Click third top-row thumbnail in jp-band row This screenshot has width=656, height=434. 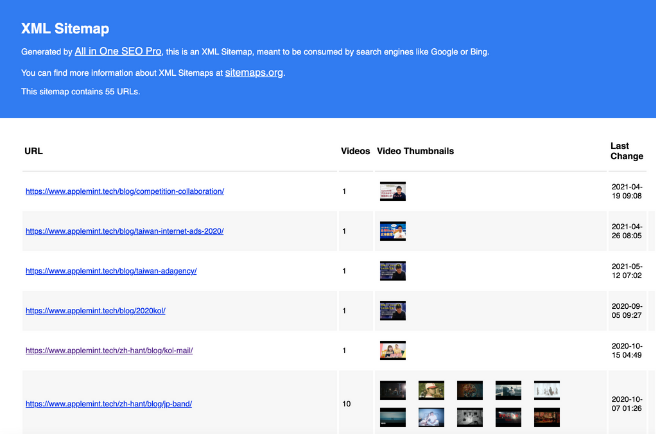pyautogui.click(x=470, y=390)
